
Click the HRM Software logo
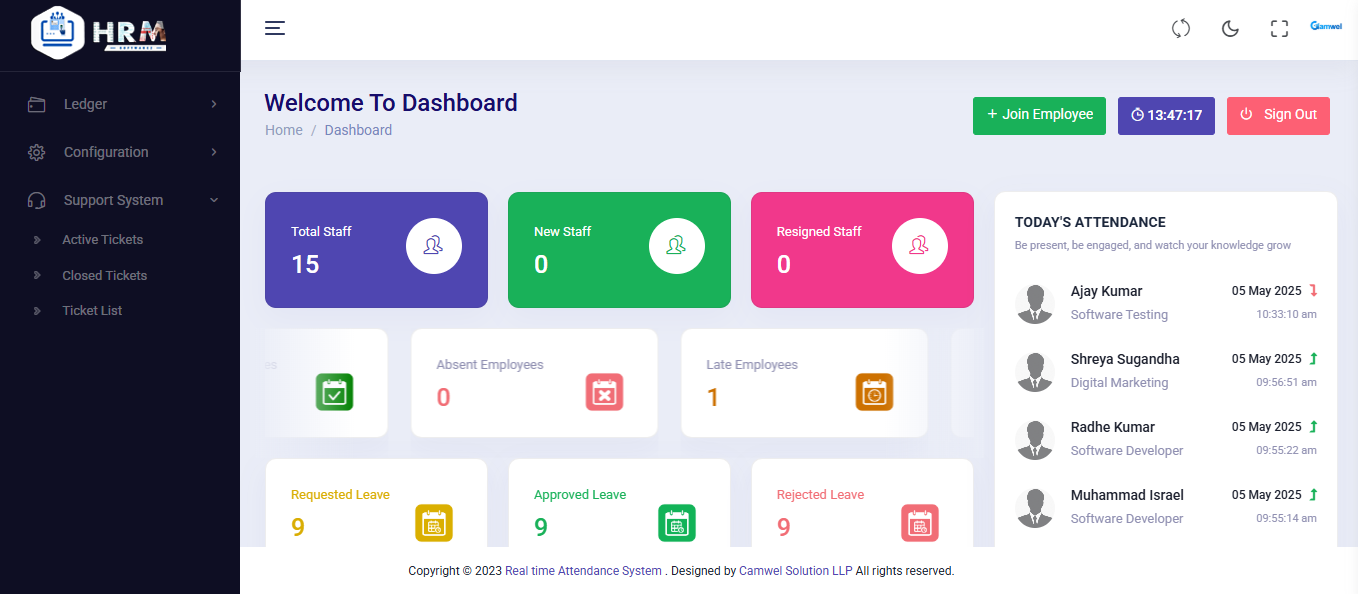pos(100,33)
